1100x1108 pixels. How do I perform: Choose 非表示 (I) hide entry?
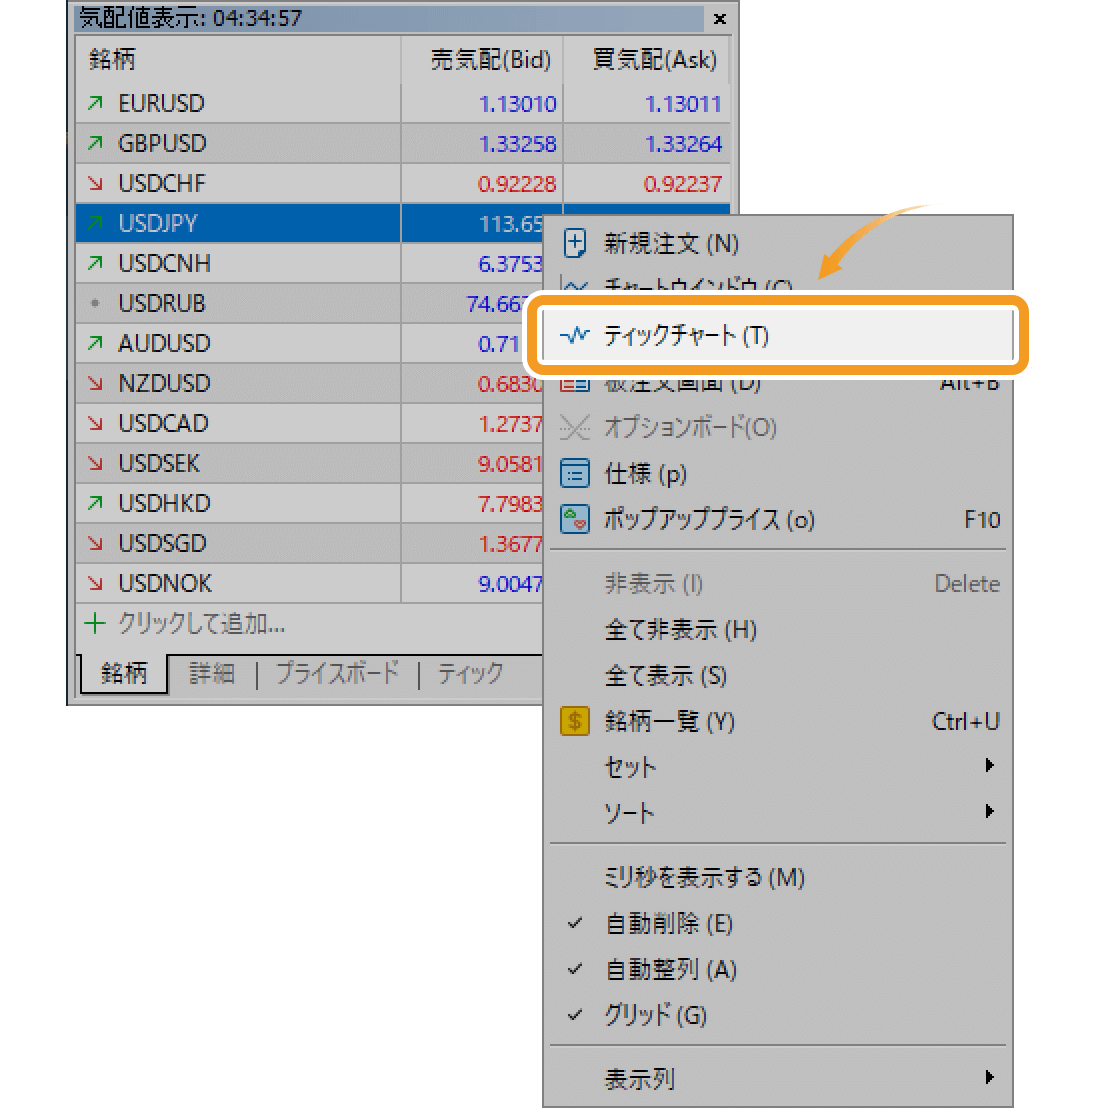click(777, 584)
